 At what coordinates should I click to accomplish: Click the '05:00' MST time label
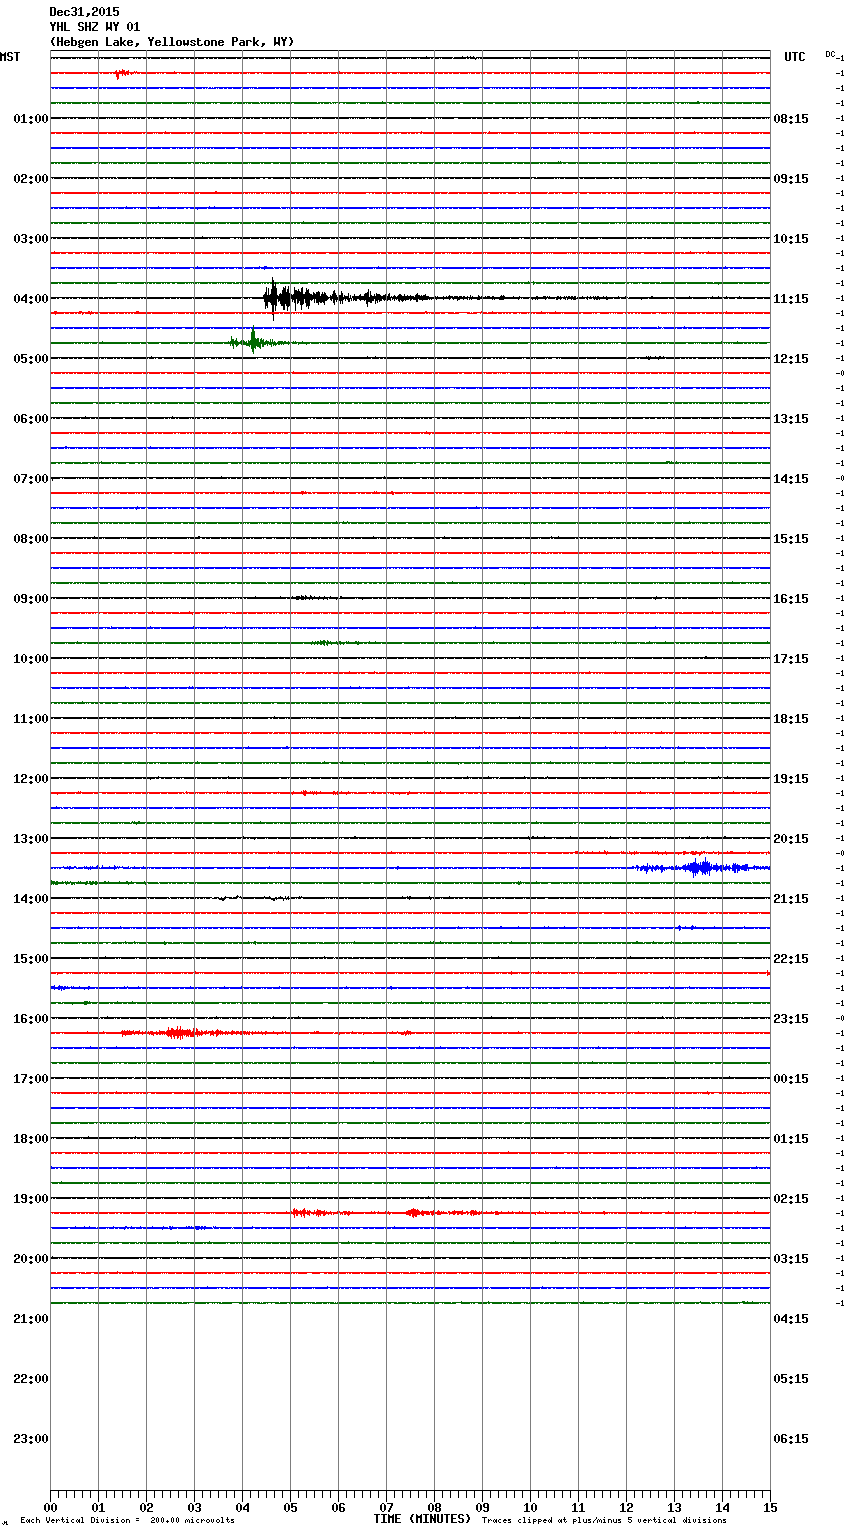coord(31,359)
